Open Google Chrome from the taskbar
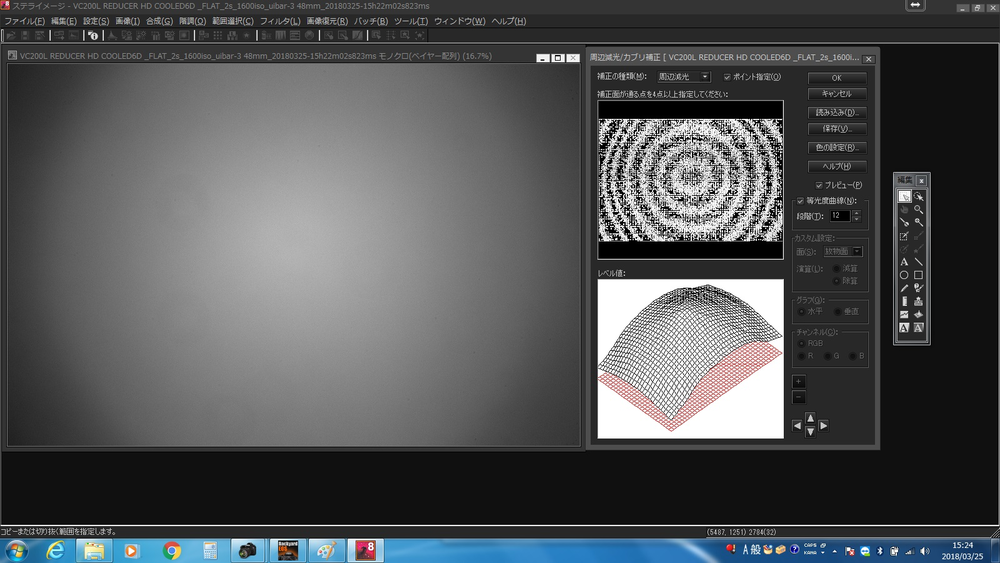The width and height of the screenshot is (1000, 563). click(x=172, y=551)
